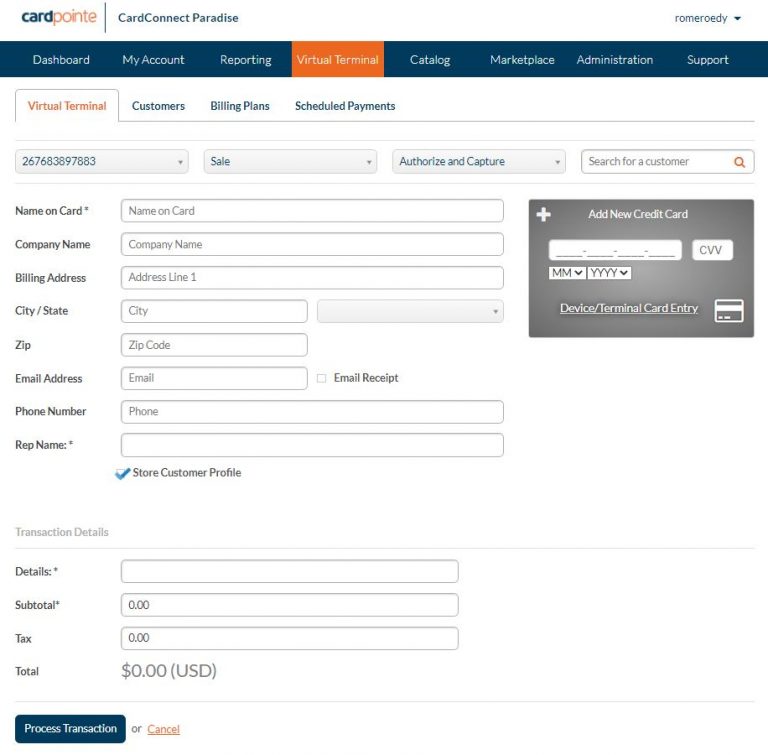Go to the Reporting menu item

click(245, 60)
